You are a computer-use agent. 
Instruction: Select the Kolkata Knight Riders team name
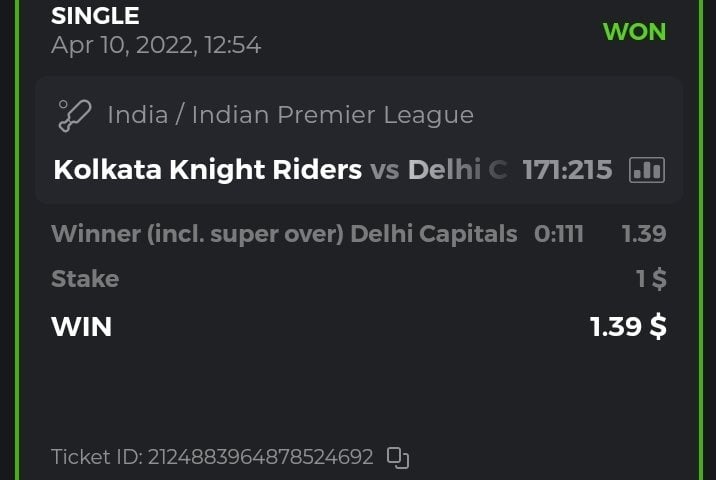(207, 170)
